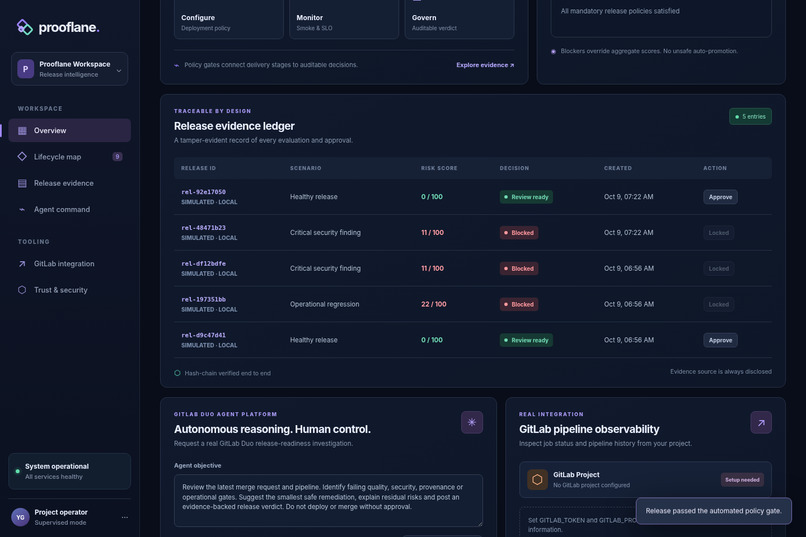Select the Configure deployment policy card
806x537 pixels.
tap(229, 20)
